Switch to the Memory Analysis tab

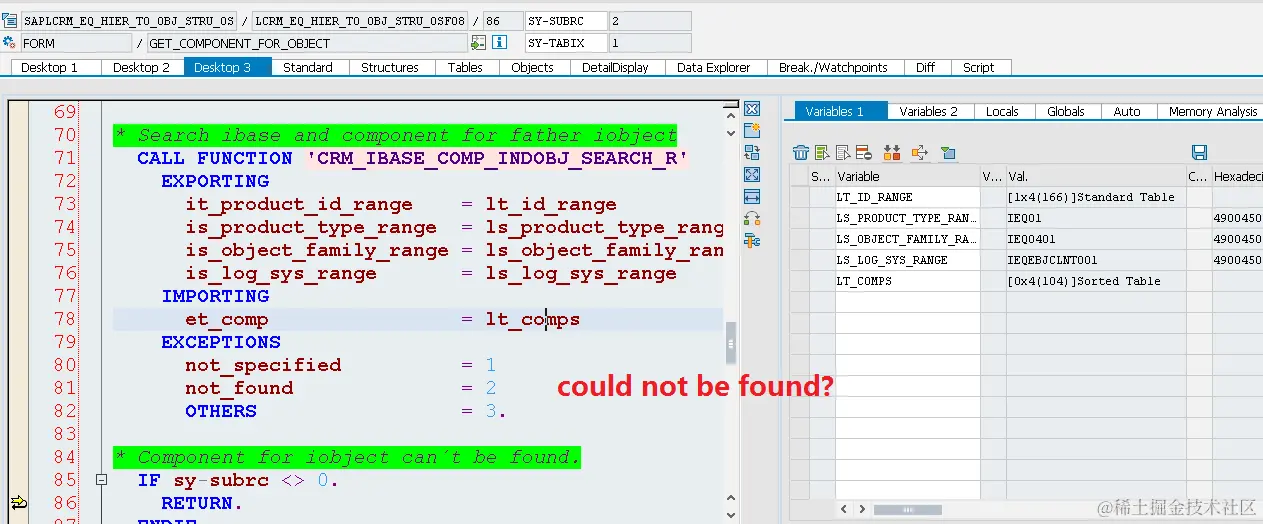[x=1211, y=111]
